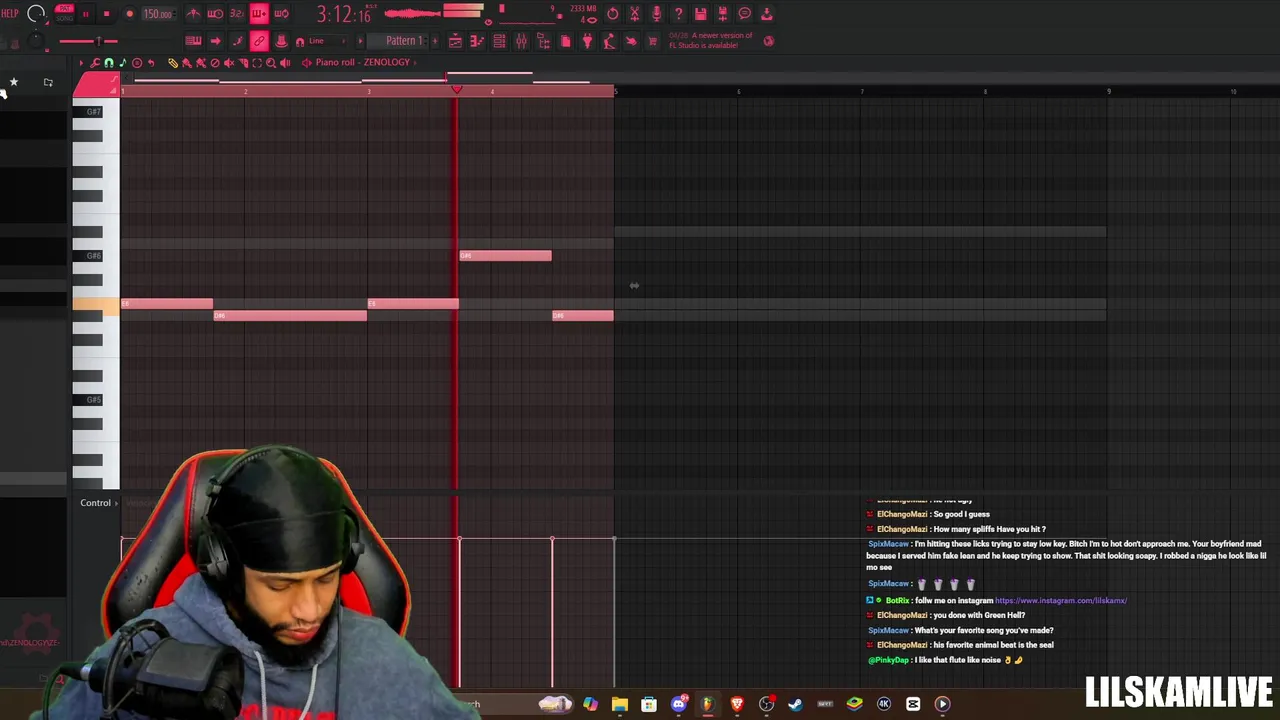
Task: Select the pencil draw tool
Action: click(172, 63)
